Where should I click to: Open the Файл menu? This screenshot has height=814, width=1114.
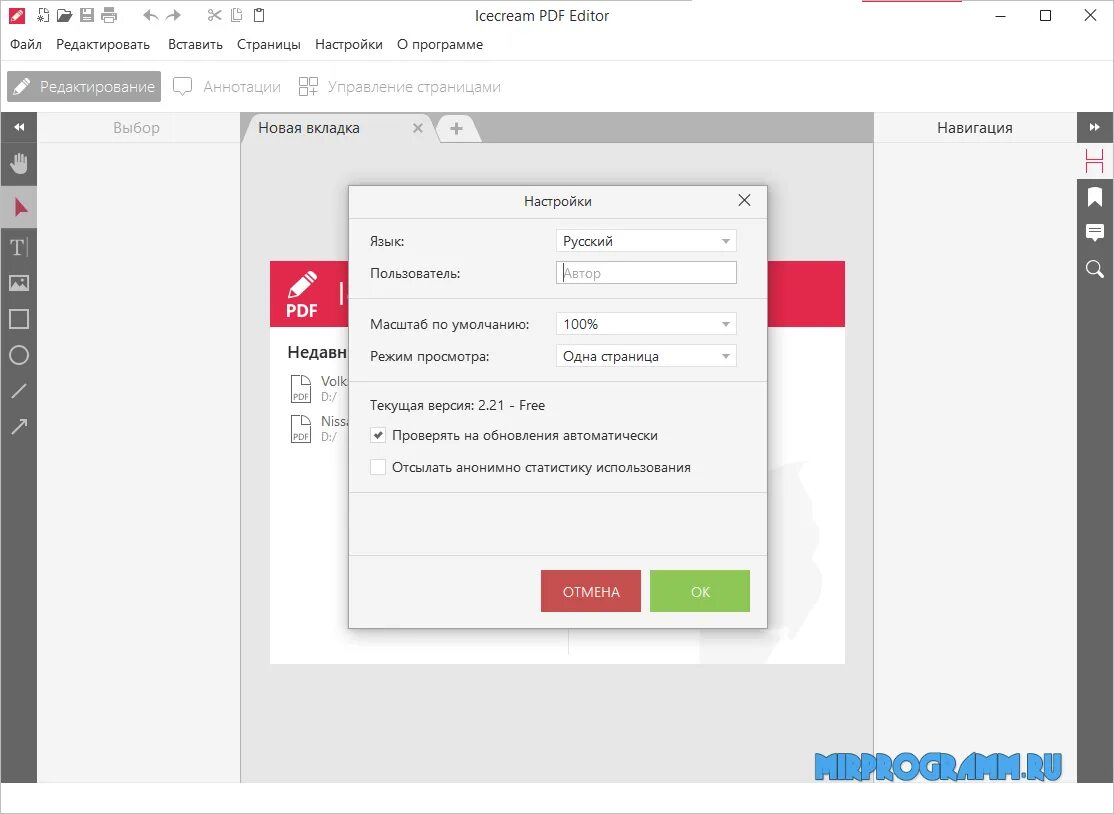26,44
